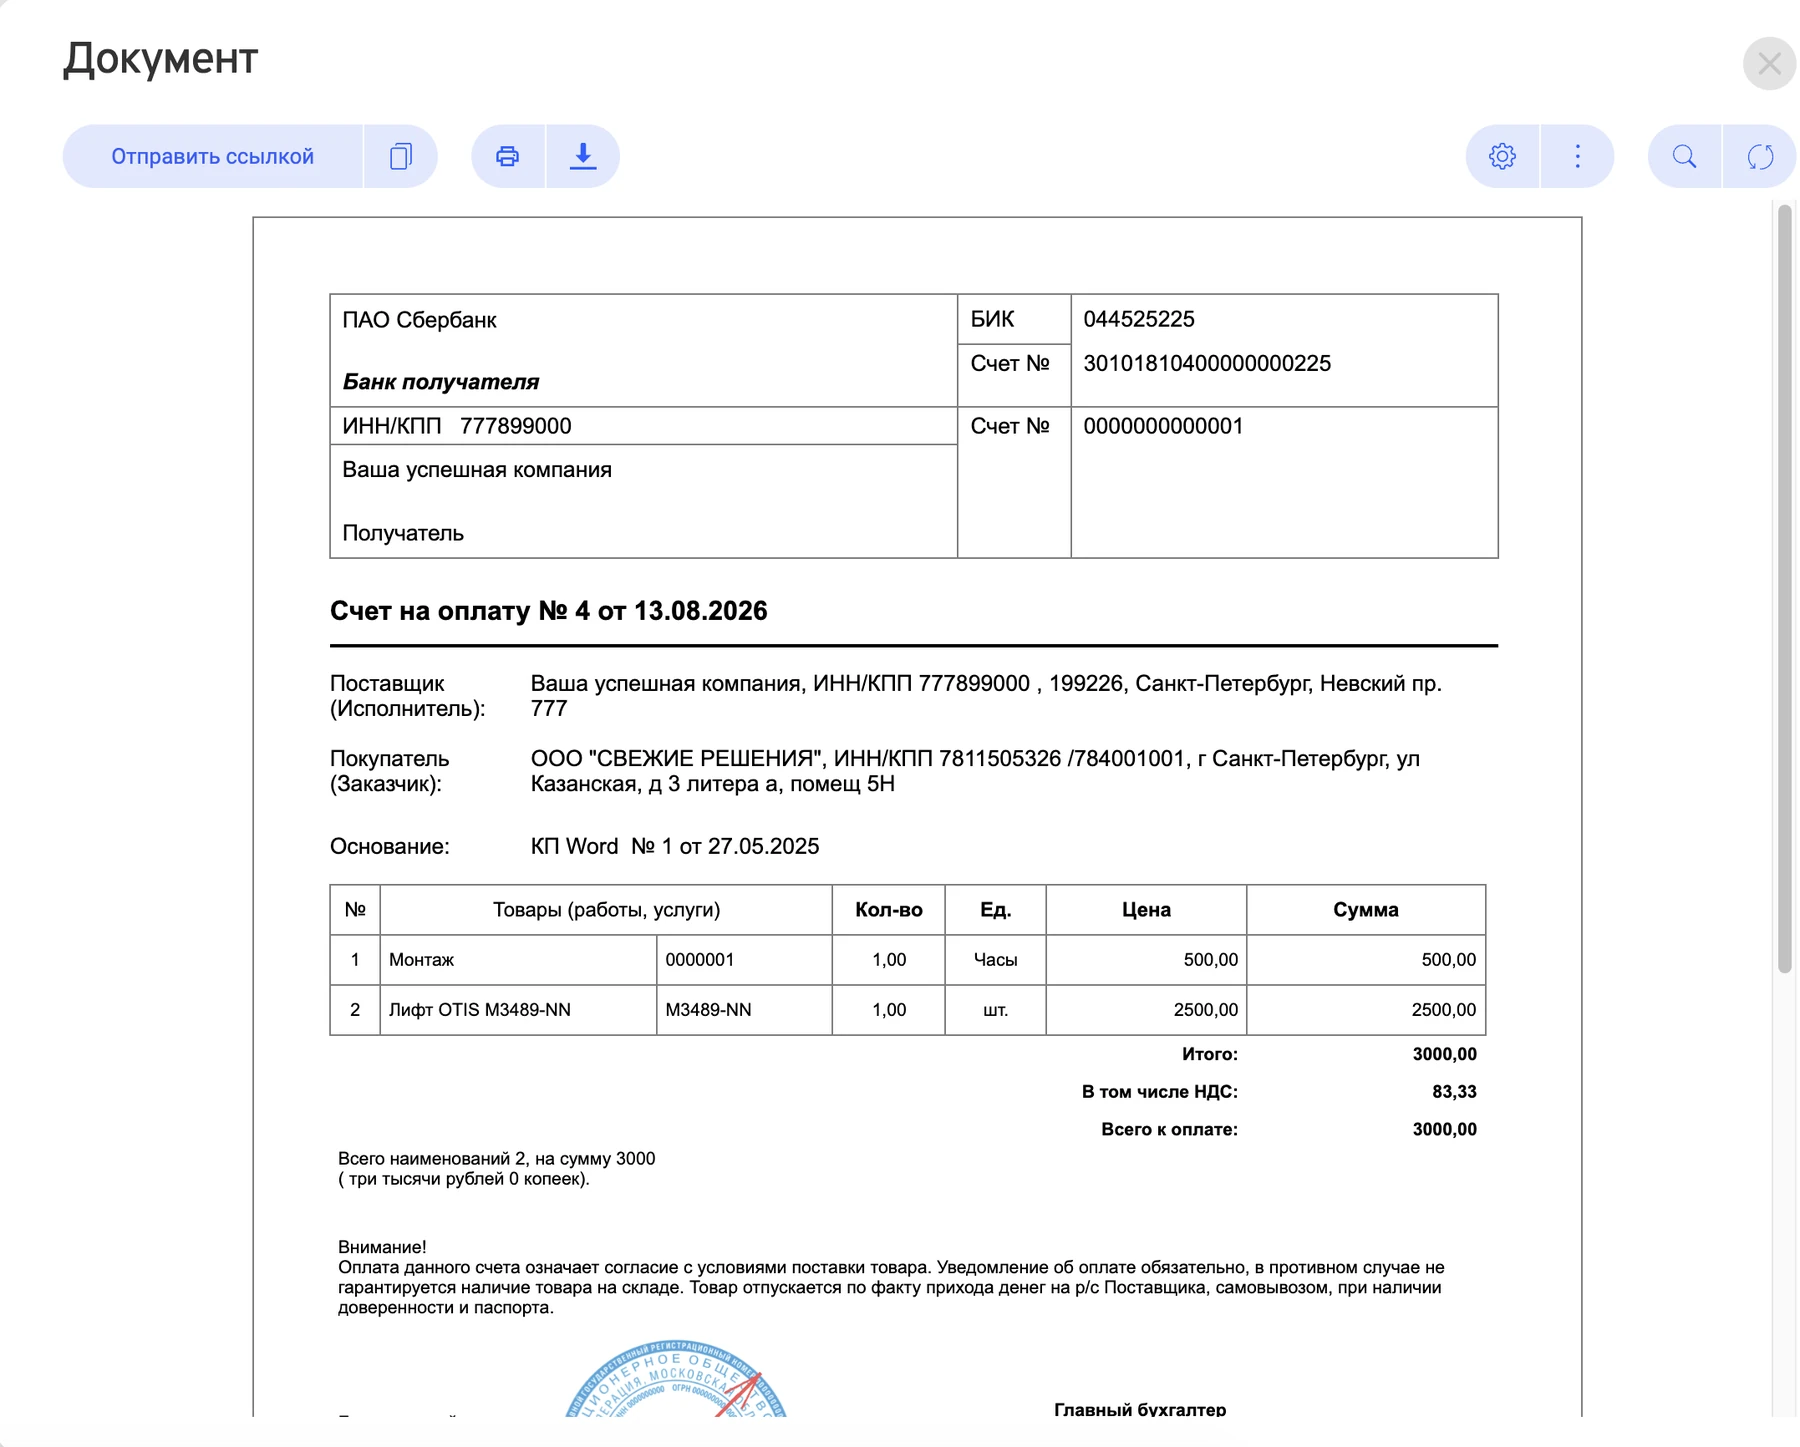Click the «Поставщик (Исполнитель)» label
Viewport: 1800px width, 1447px height.
point(407,696)
